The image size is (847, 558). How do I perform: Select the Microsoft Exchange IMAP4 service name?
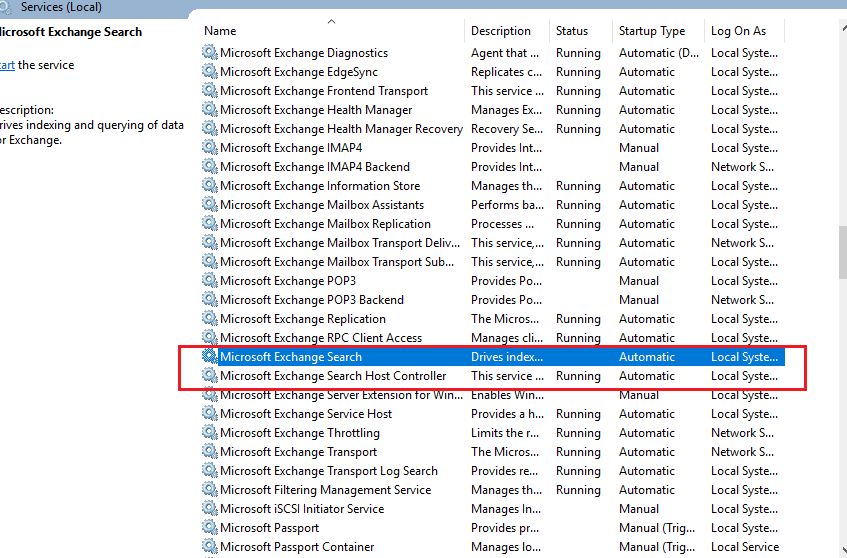point(291,147)
